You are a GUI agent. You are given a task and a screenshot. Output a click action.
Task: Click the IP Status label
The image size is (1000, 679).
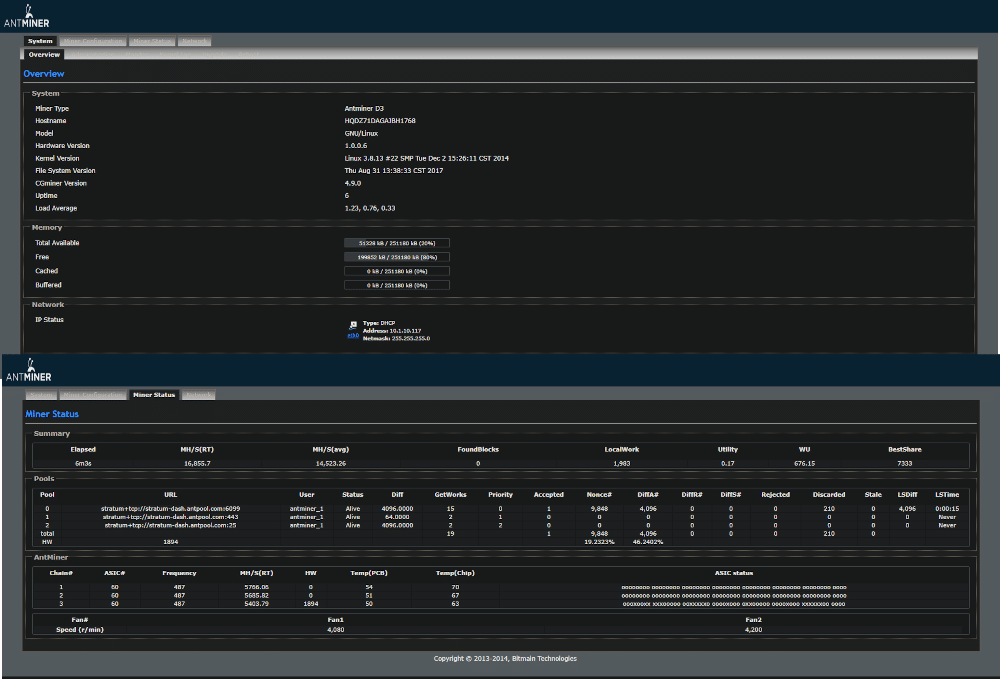point(50,320)
